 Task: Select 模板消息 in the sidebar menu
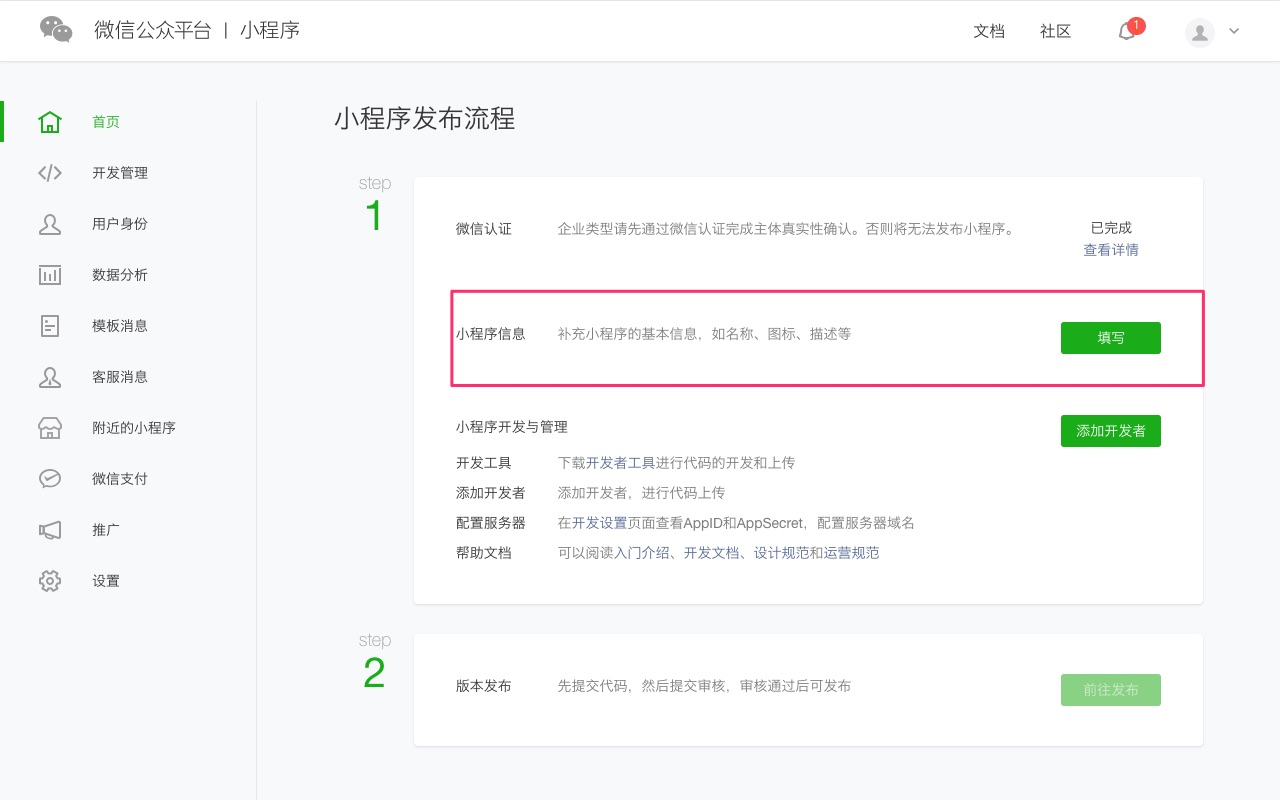click(120, 326)
